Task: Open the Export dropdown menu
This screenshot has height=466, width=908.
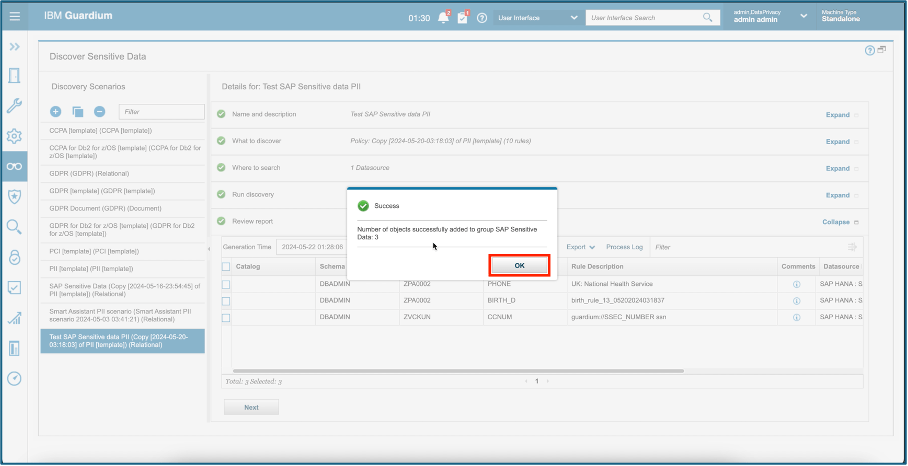Action: tap(581, 247)
